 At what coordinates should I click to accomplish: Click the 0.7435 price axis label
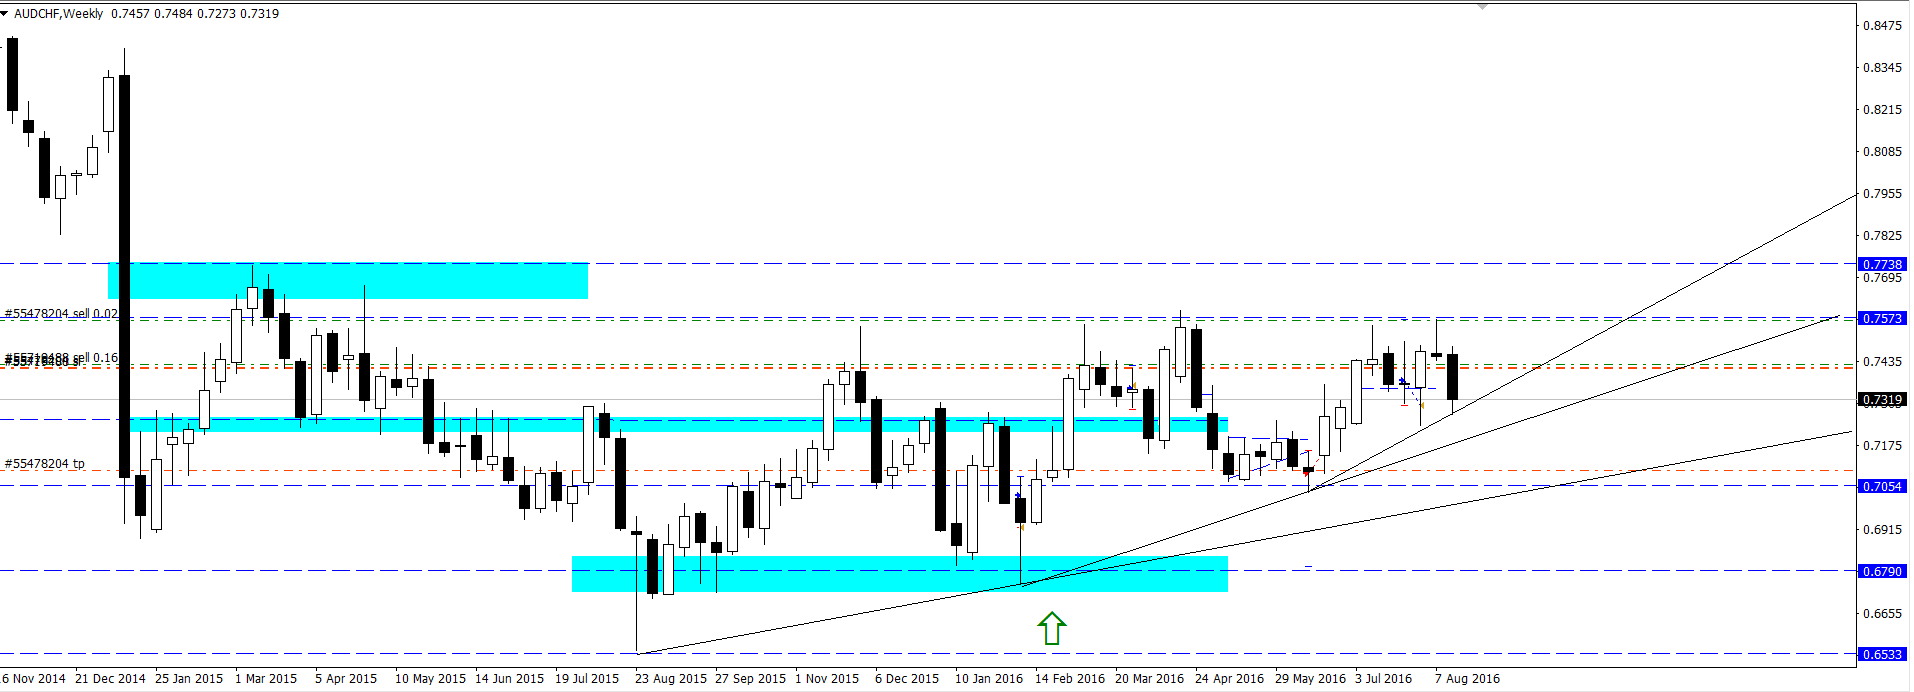(x=1882, y=362)
